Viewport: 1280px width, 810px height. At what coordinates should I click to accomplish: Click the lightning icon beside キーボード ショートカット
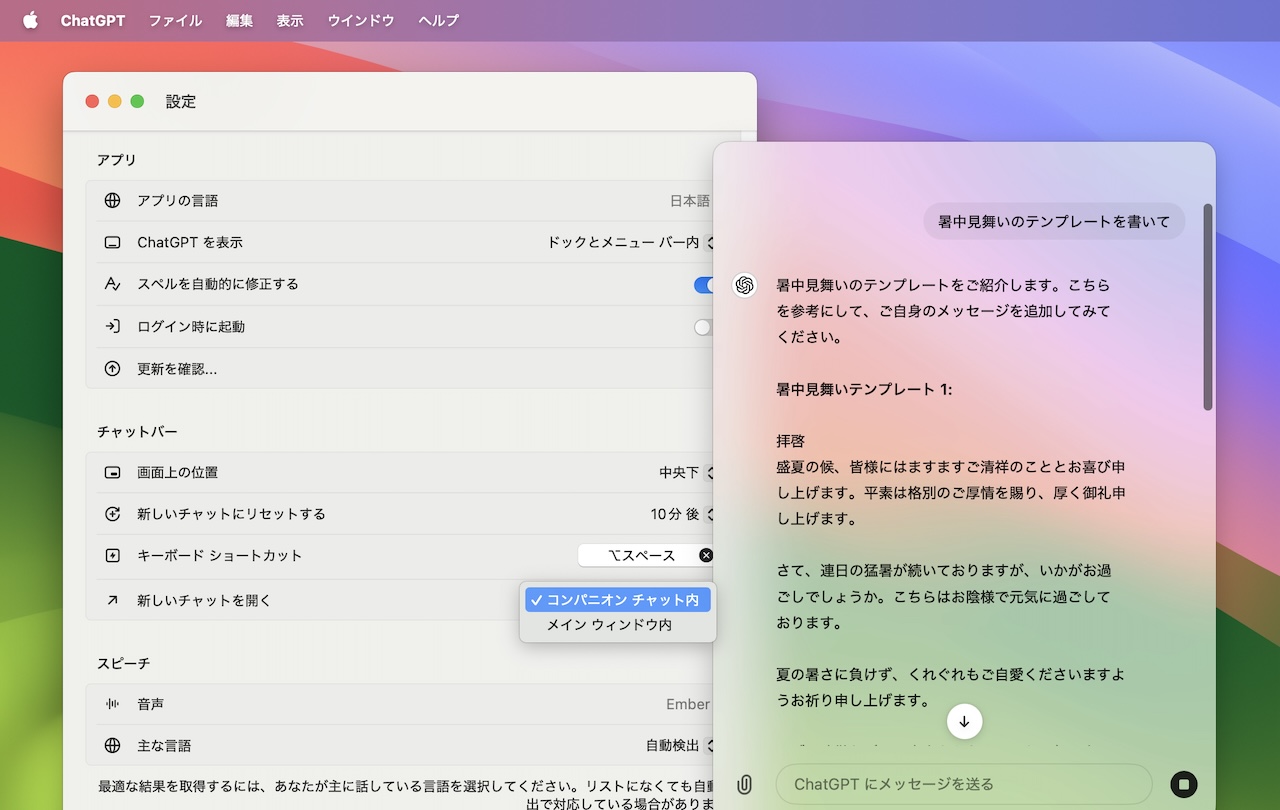112,556
